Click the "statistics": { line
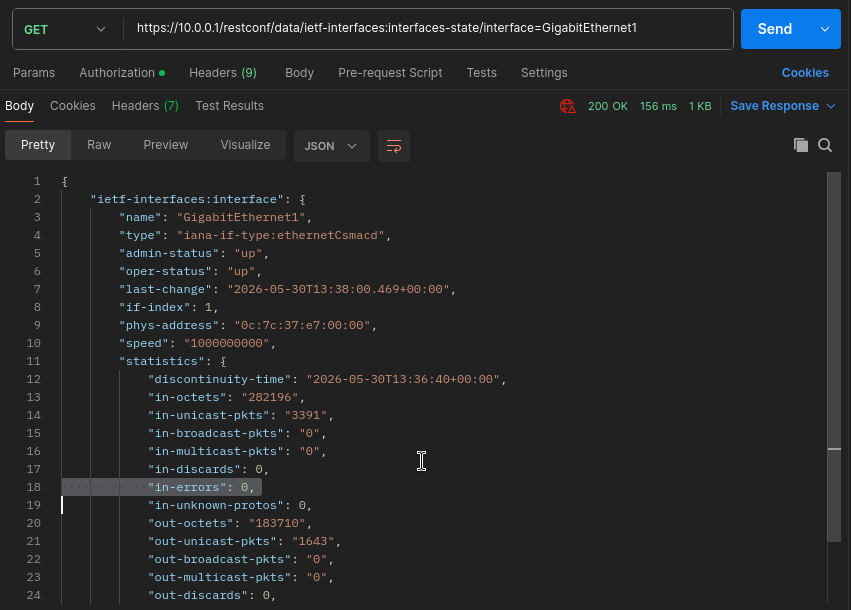The height and width of the screenshot is (610, 851). pyautogui.click(x=173, y=361)
